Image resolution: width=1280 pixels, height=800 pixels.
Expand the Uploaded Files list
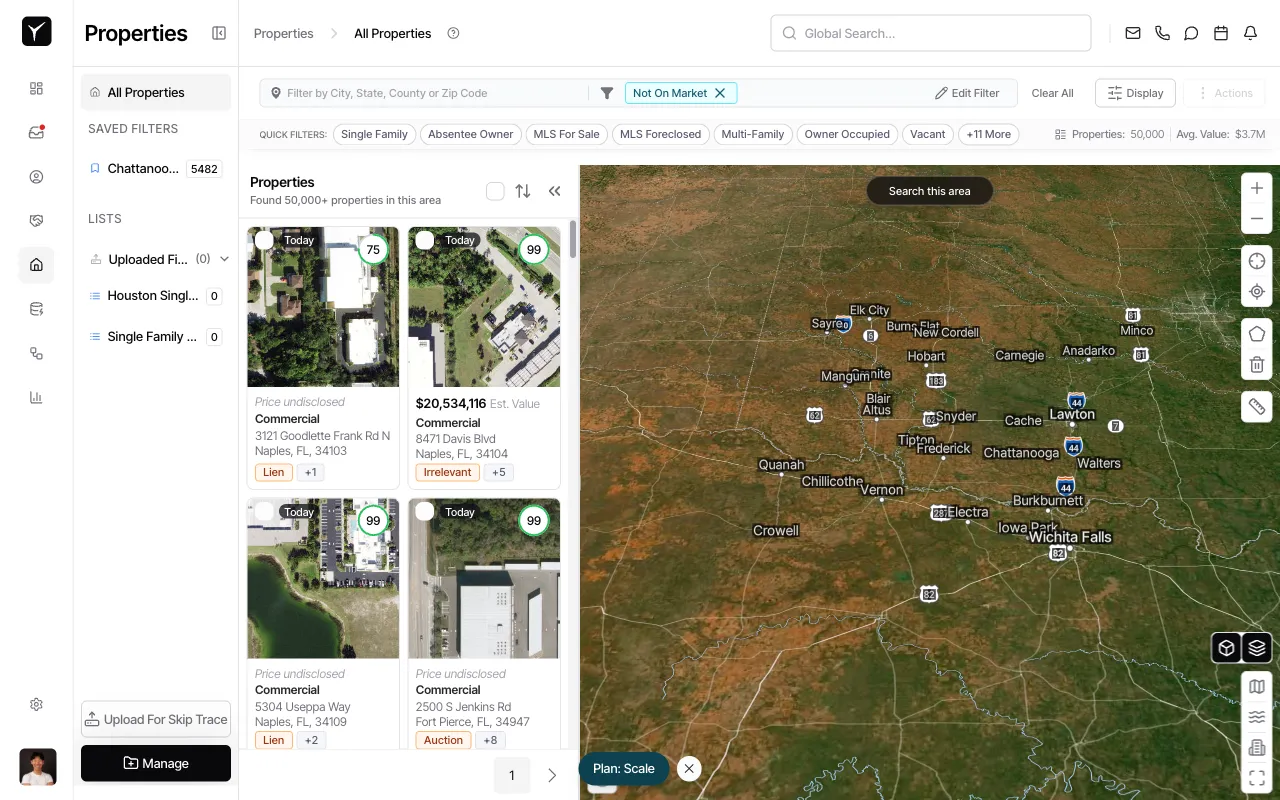click(224, 259)
